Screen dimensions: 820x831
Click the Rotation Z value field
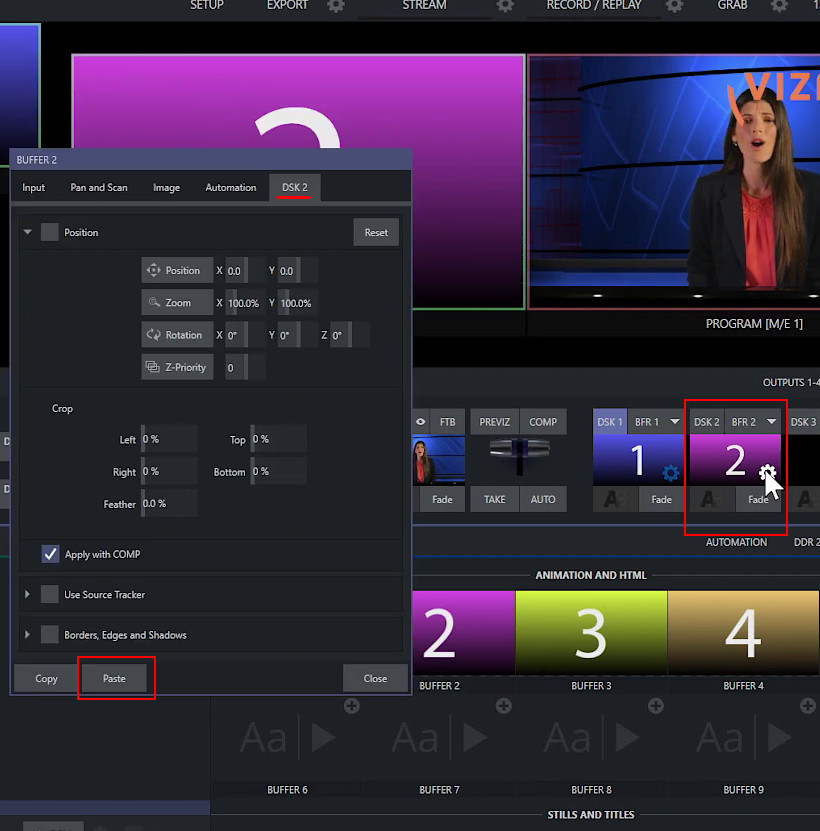(349, 335)
